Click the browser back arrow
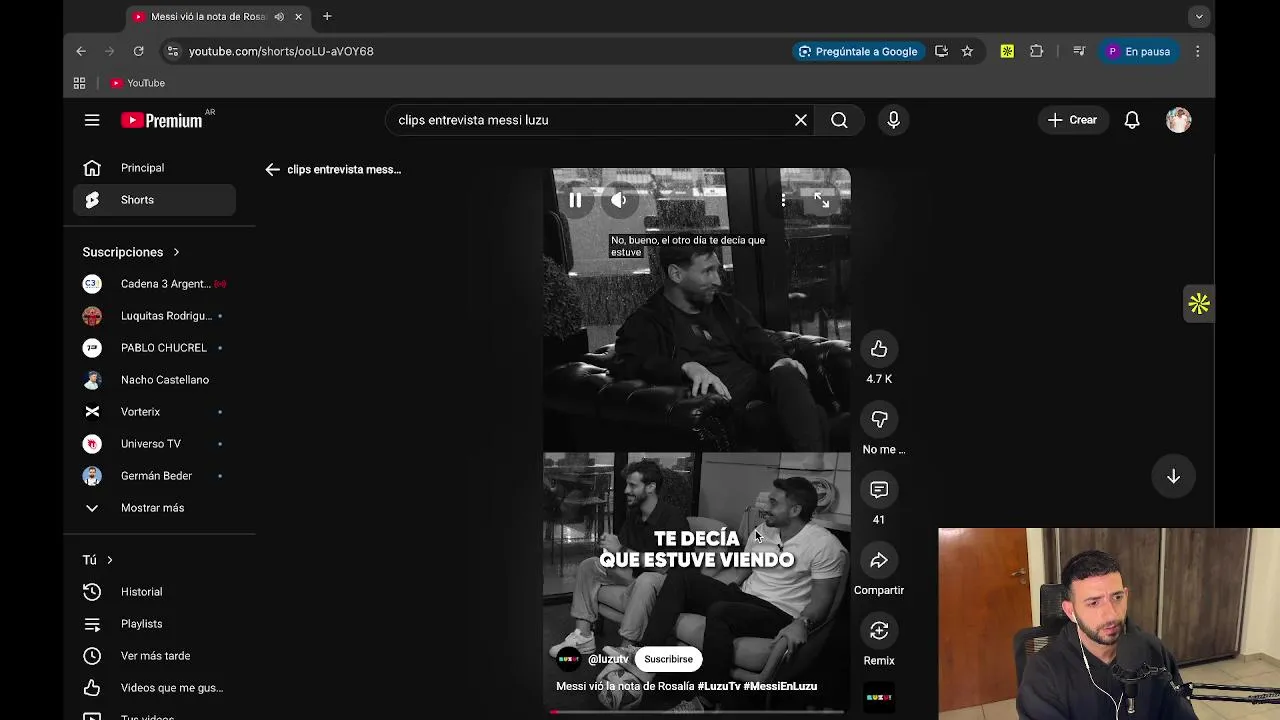Image resolution: width=1280 pixels, height=720 pixels. [81, 51]
